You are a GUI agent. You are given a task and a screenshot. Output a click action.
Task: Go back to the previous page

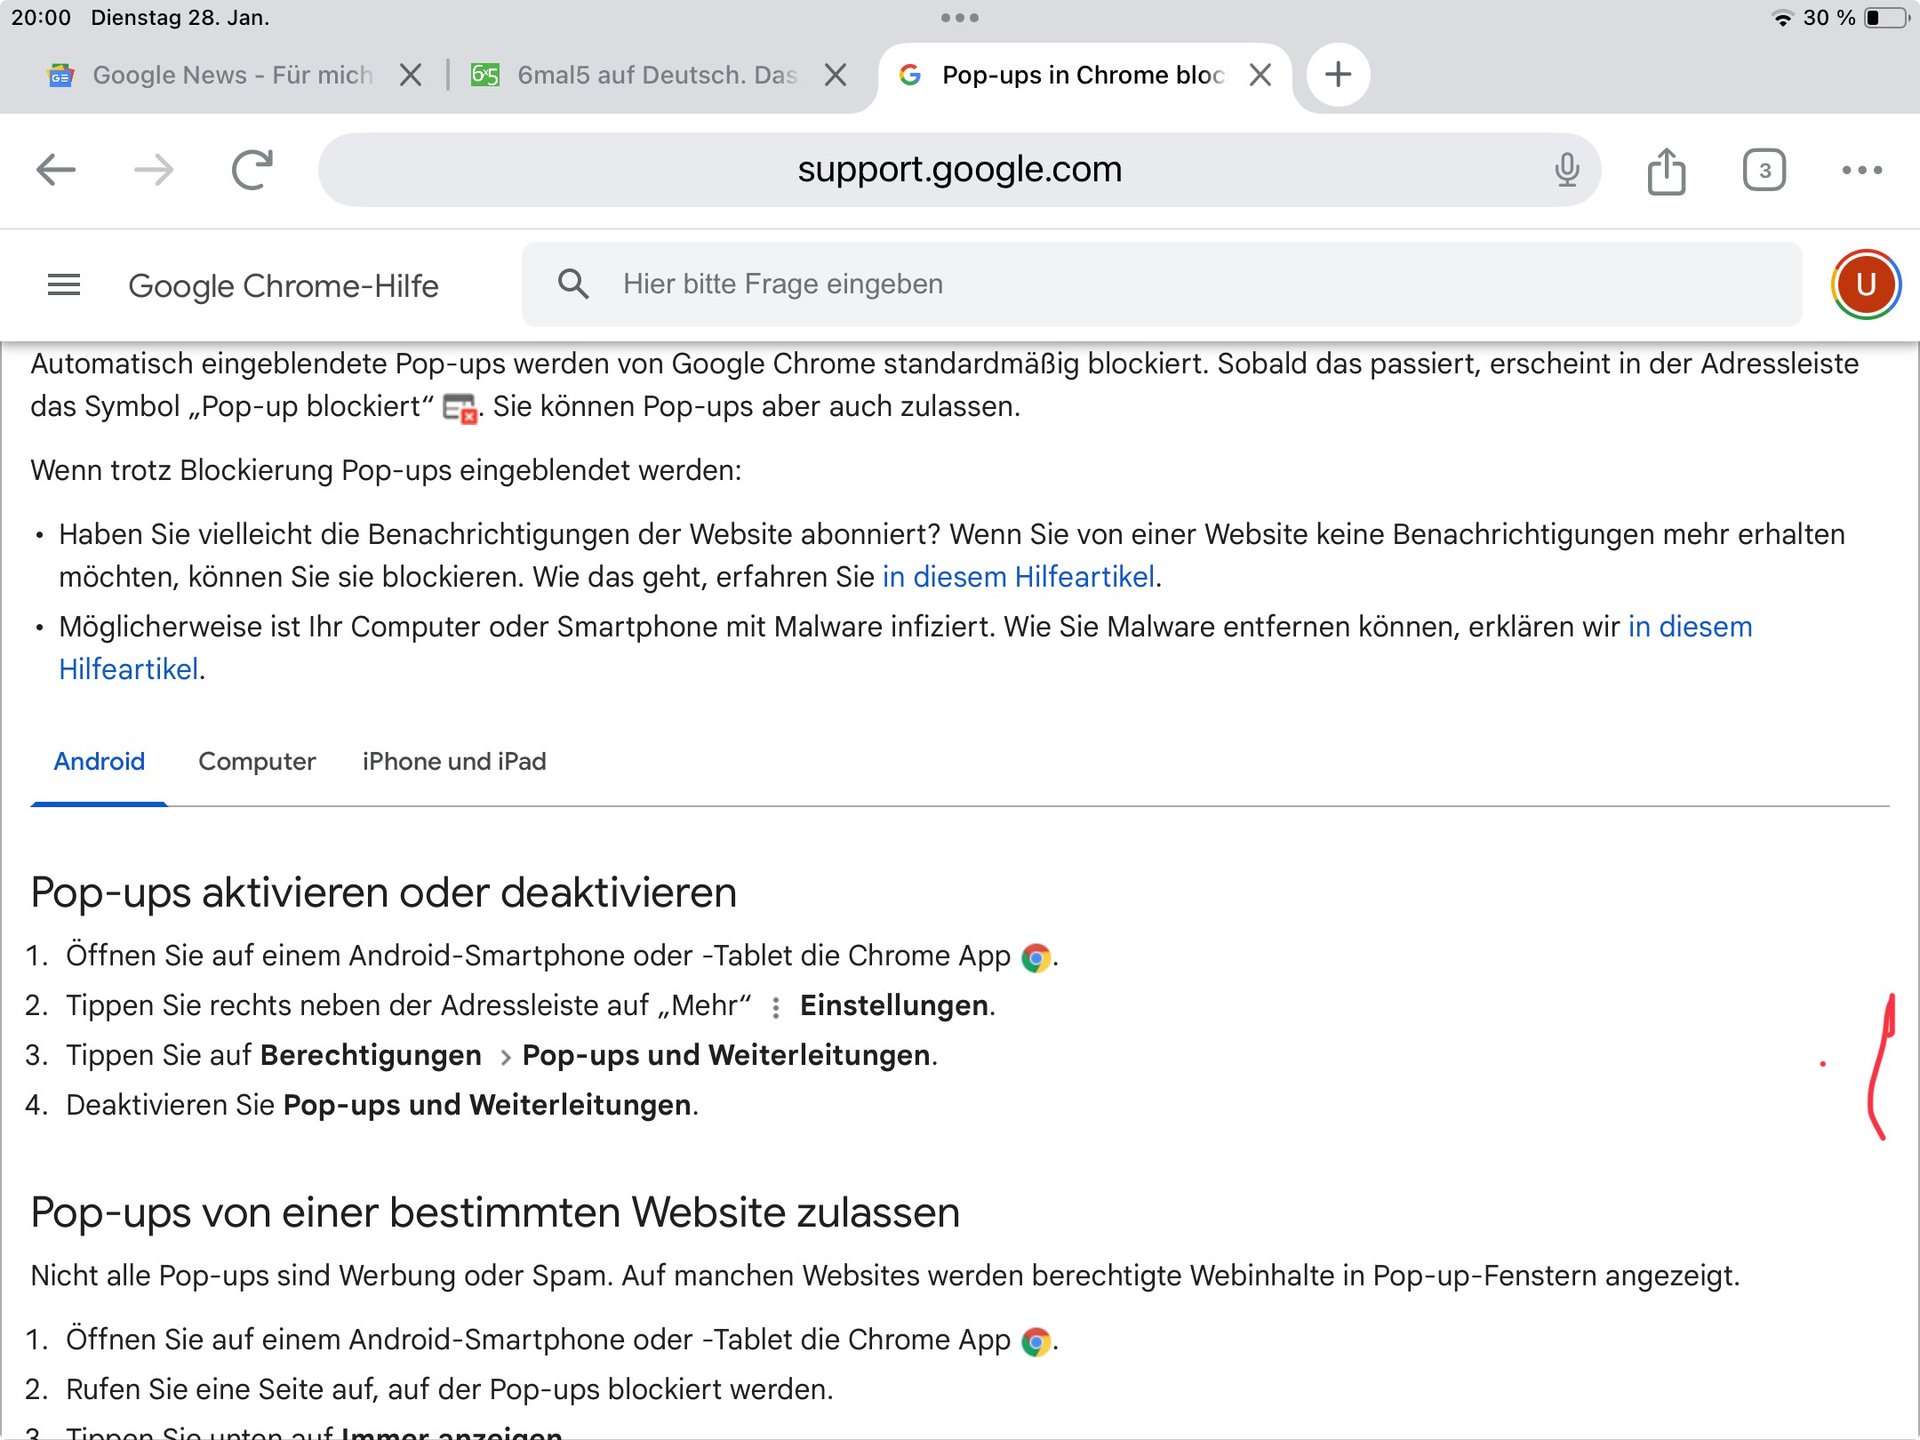tap(56, 170)
